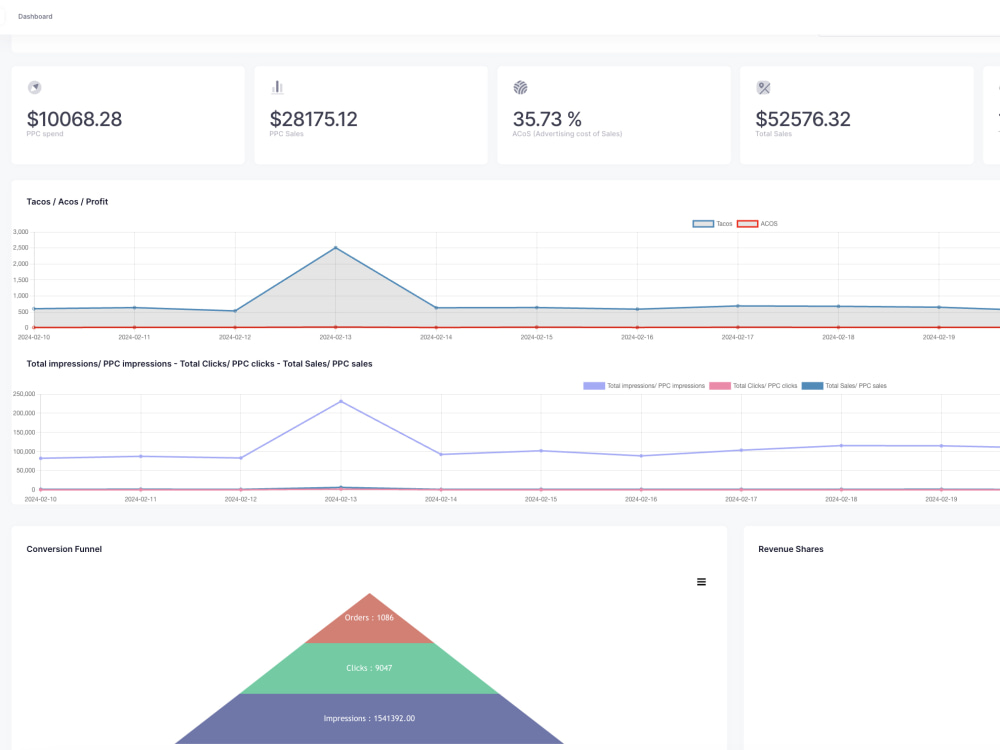Click the 2024-02-13 peak point on the Tacos chart
The image size is (1000, 750).
(x=335, y=246)
